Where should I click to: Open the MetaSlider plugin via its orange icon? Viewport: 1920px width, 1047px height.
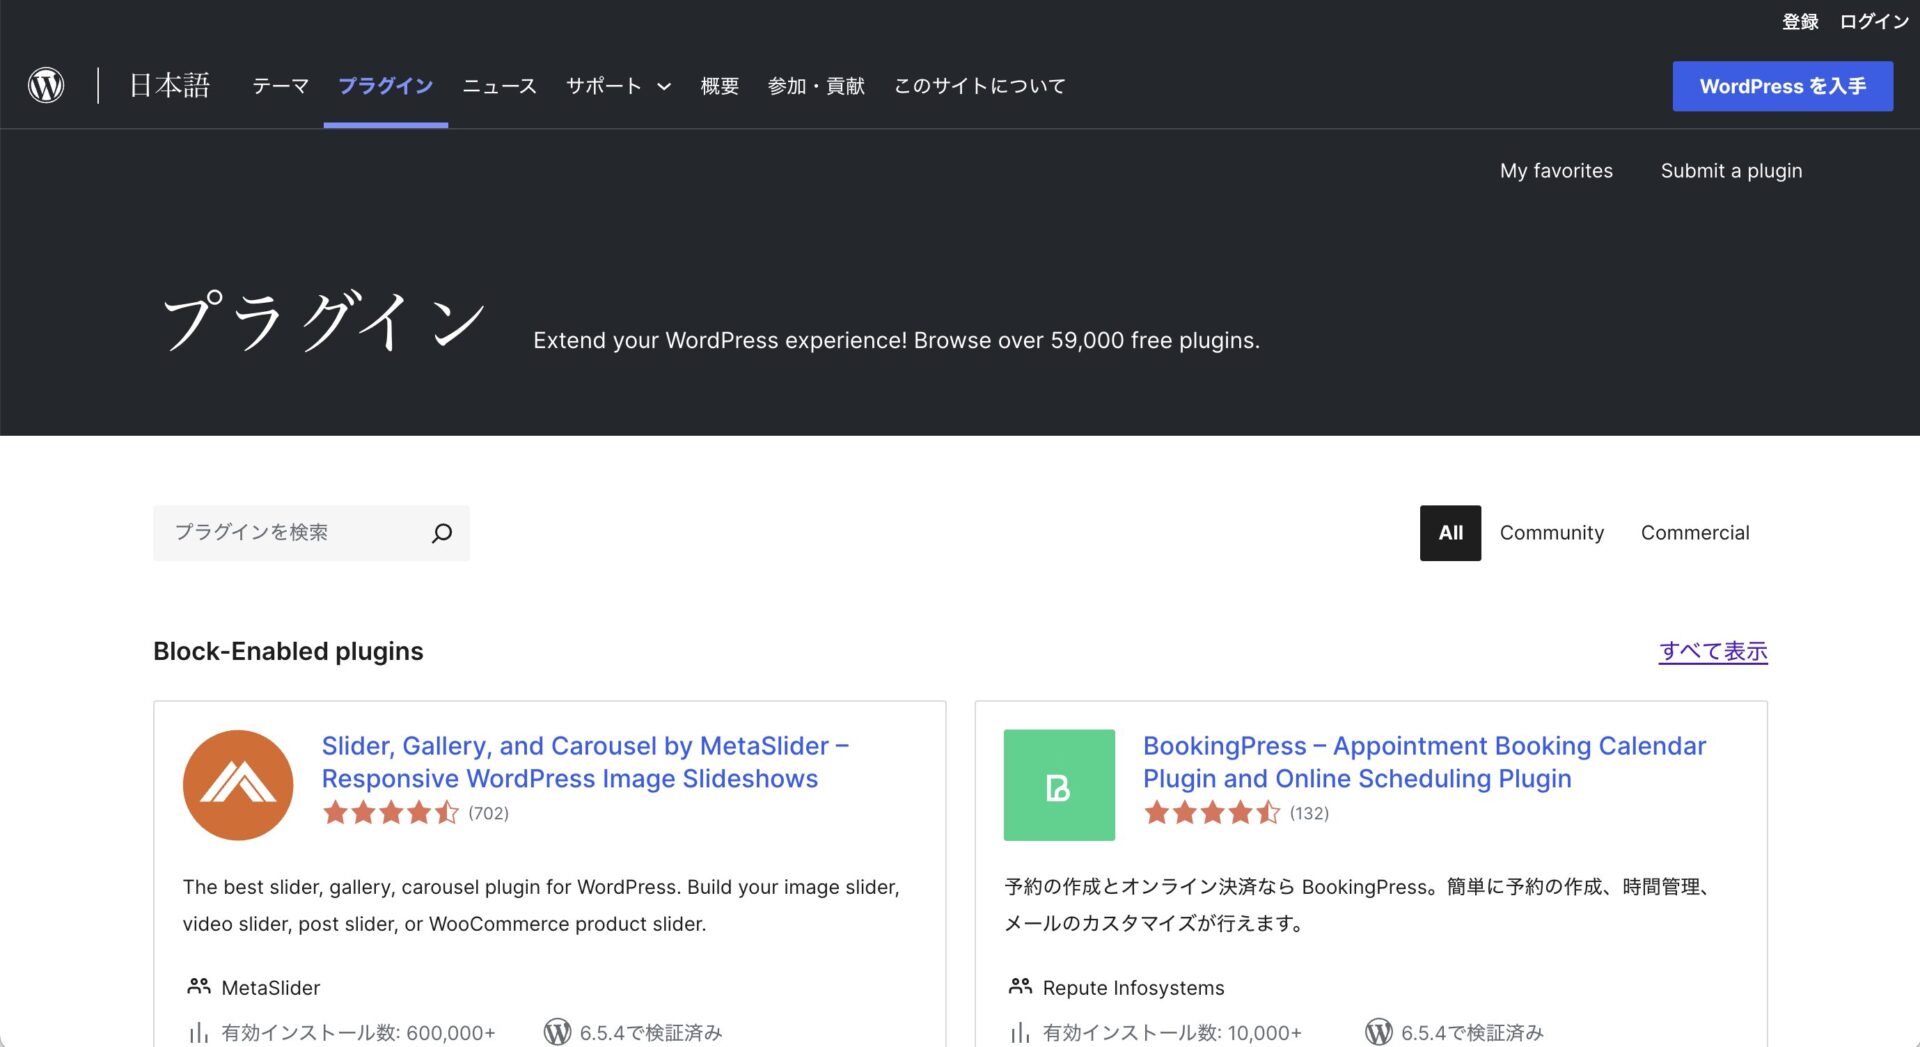[237, 784]
